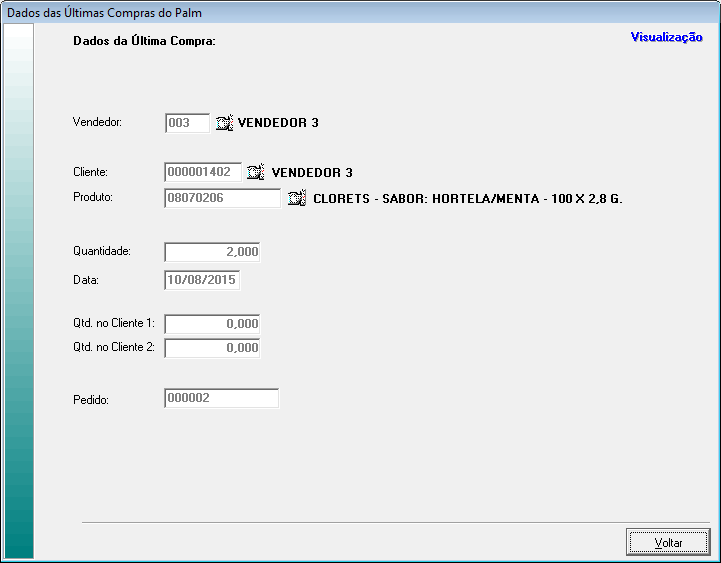This screenshot has height=563, width=721.
Task: Click the Qtd. no Cliente 1 field
Action: pyautogui.click(x=212, y=324)
